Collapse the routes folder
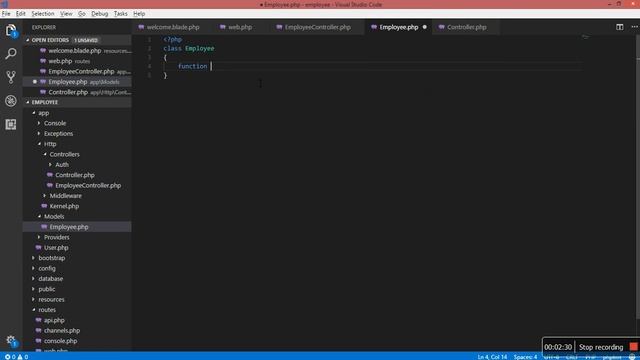 coord(34,310)
